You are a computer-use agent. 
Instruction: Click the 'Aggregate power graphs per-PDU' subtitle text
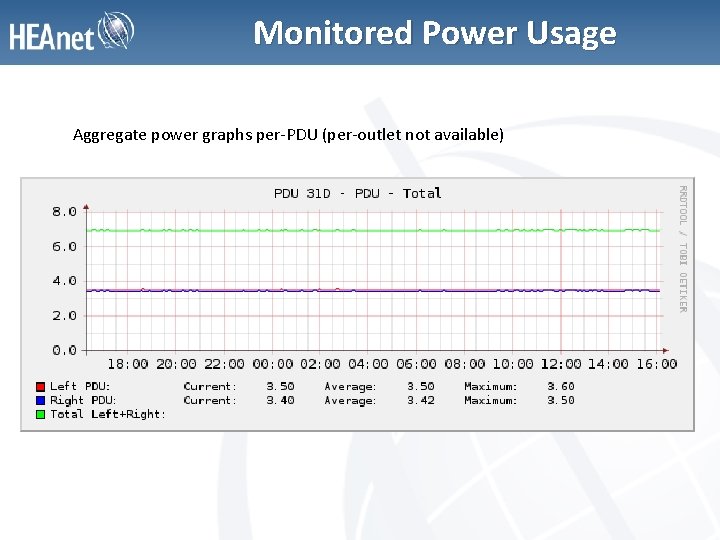[288, 135]
